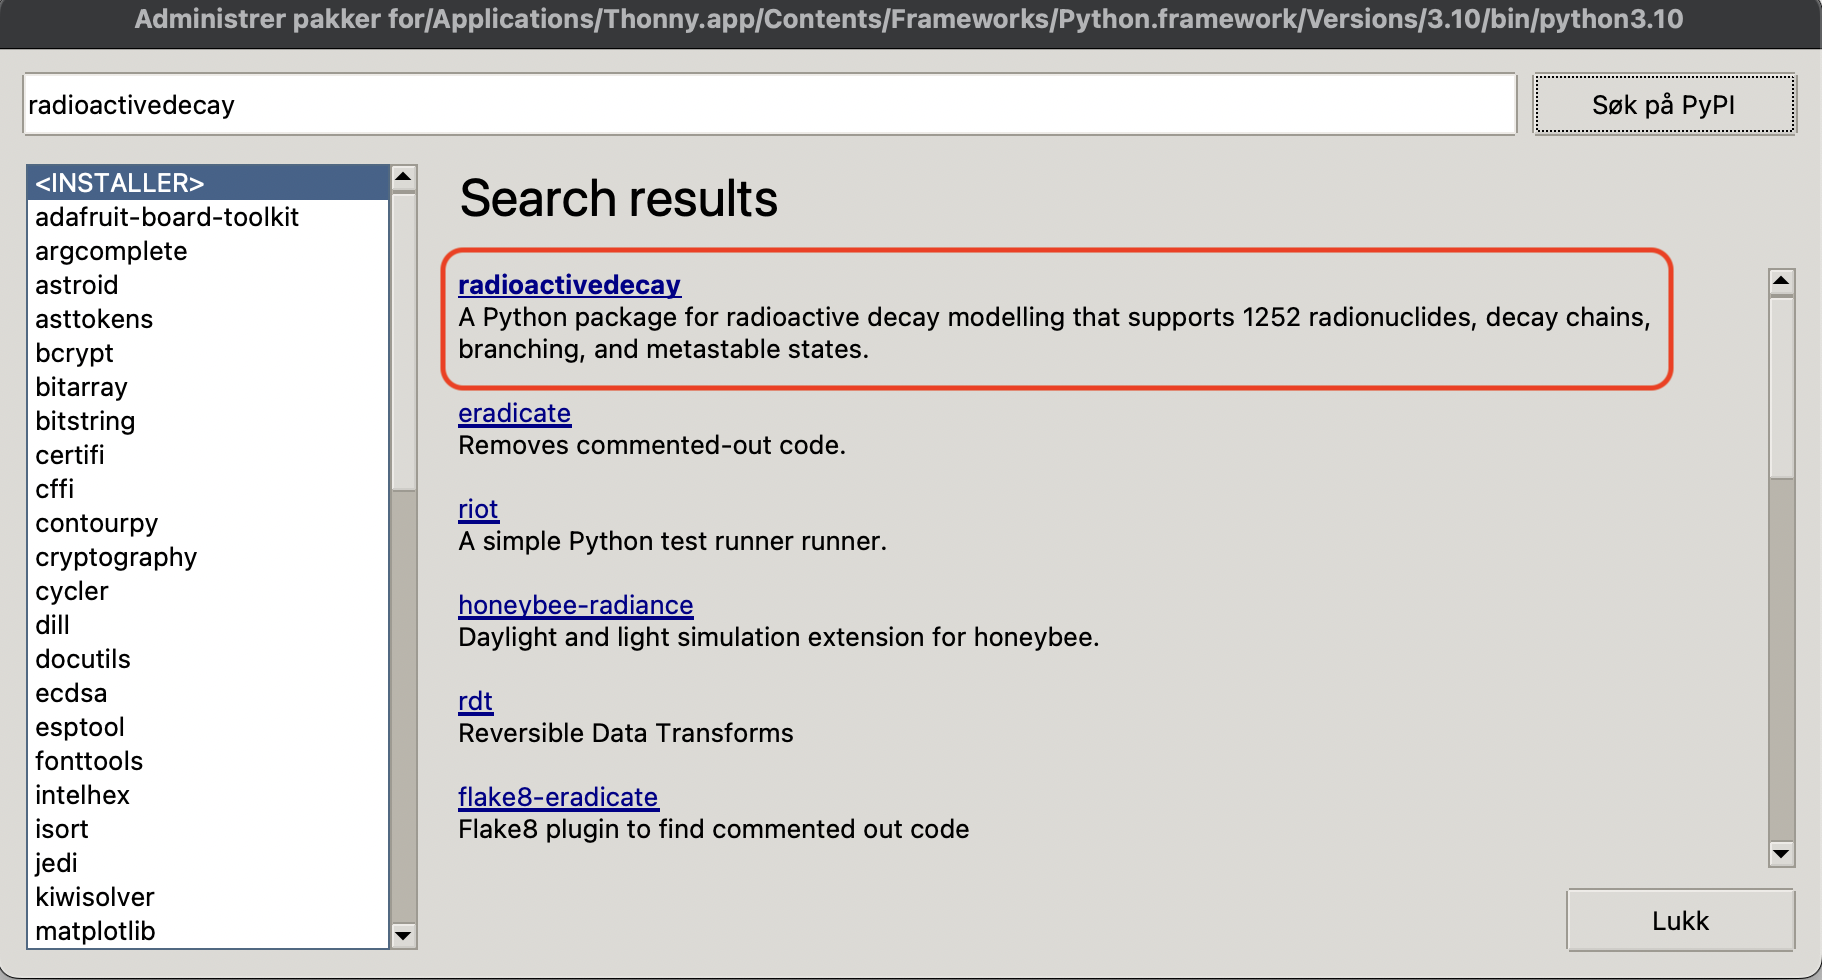1822x980 pixels.
Task: Open the riot package link
Action: [478, 509]
